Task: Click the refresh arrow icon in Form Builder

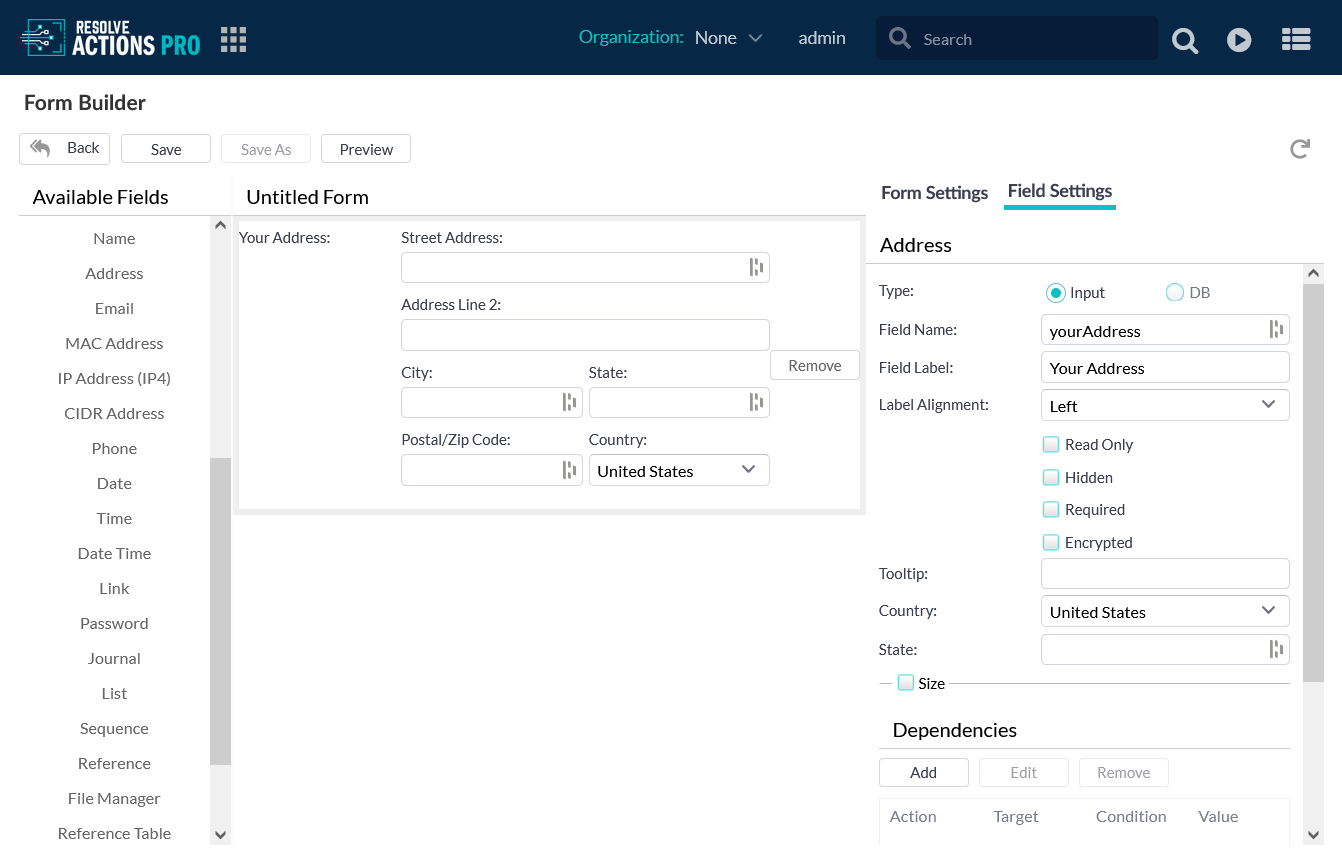Action: coord(1299,149)
